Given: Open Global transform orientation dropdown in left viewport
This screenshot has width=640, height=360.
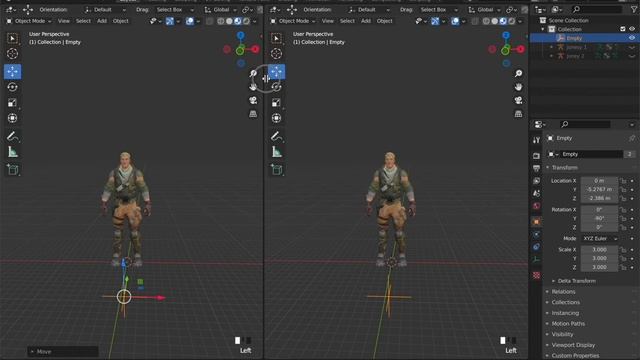Looking at the screenshot, I should pos(221,9).
